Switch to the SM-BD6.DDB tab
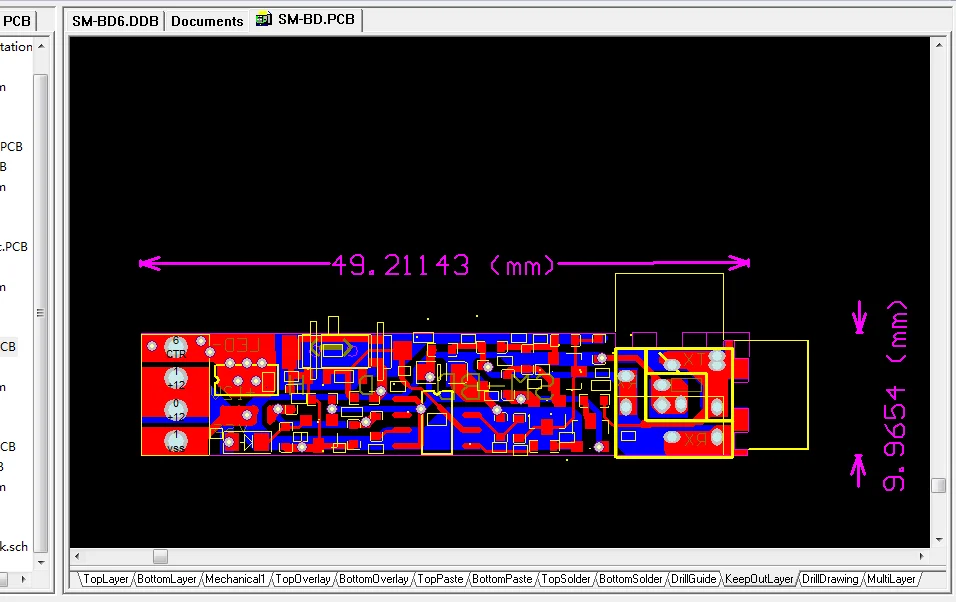The image size is (956, 602). click(116, 20)
